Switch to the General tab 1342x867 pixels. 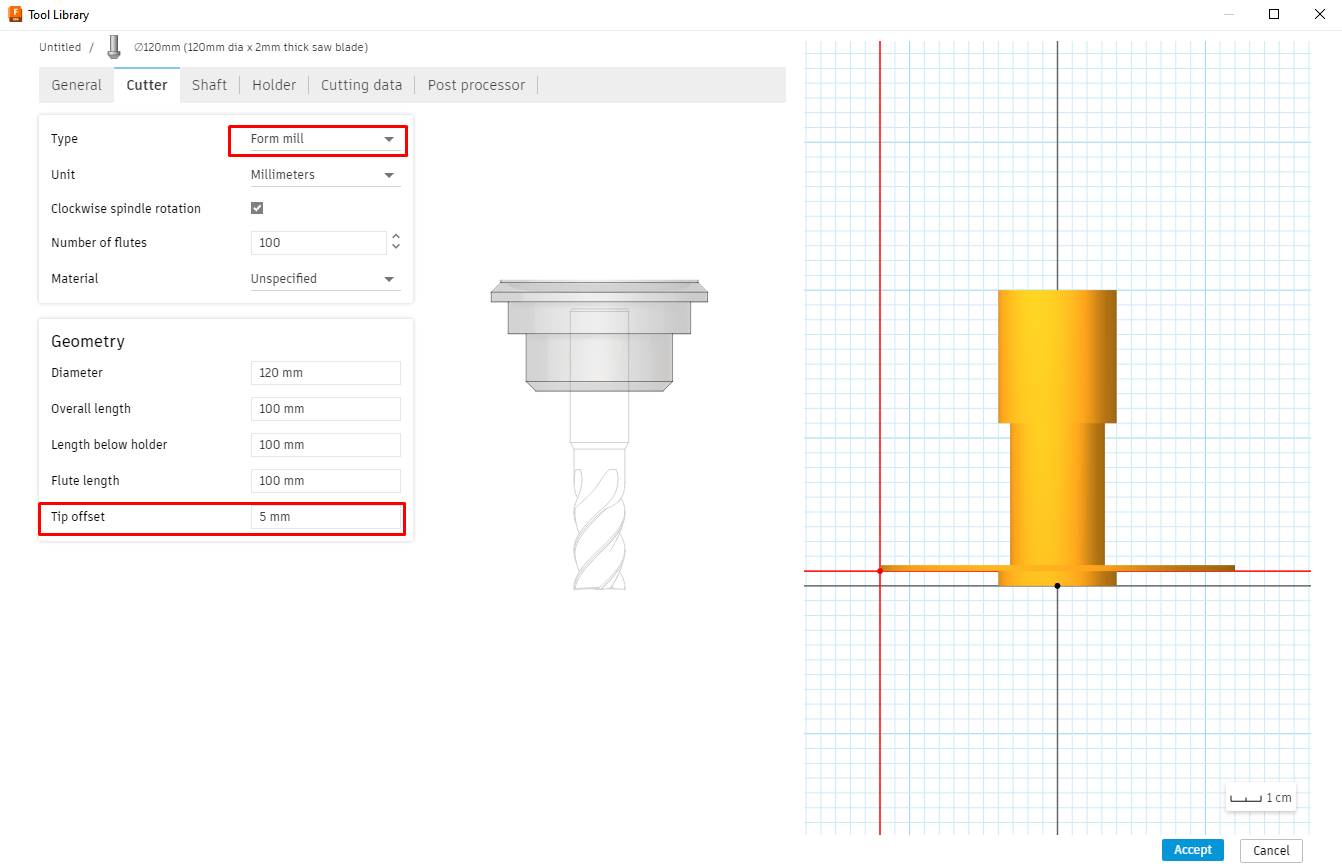point(76,84)
